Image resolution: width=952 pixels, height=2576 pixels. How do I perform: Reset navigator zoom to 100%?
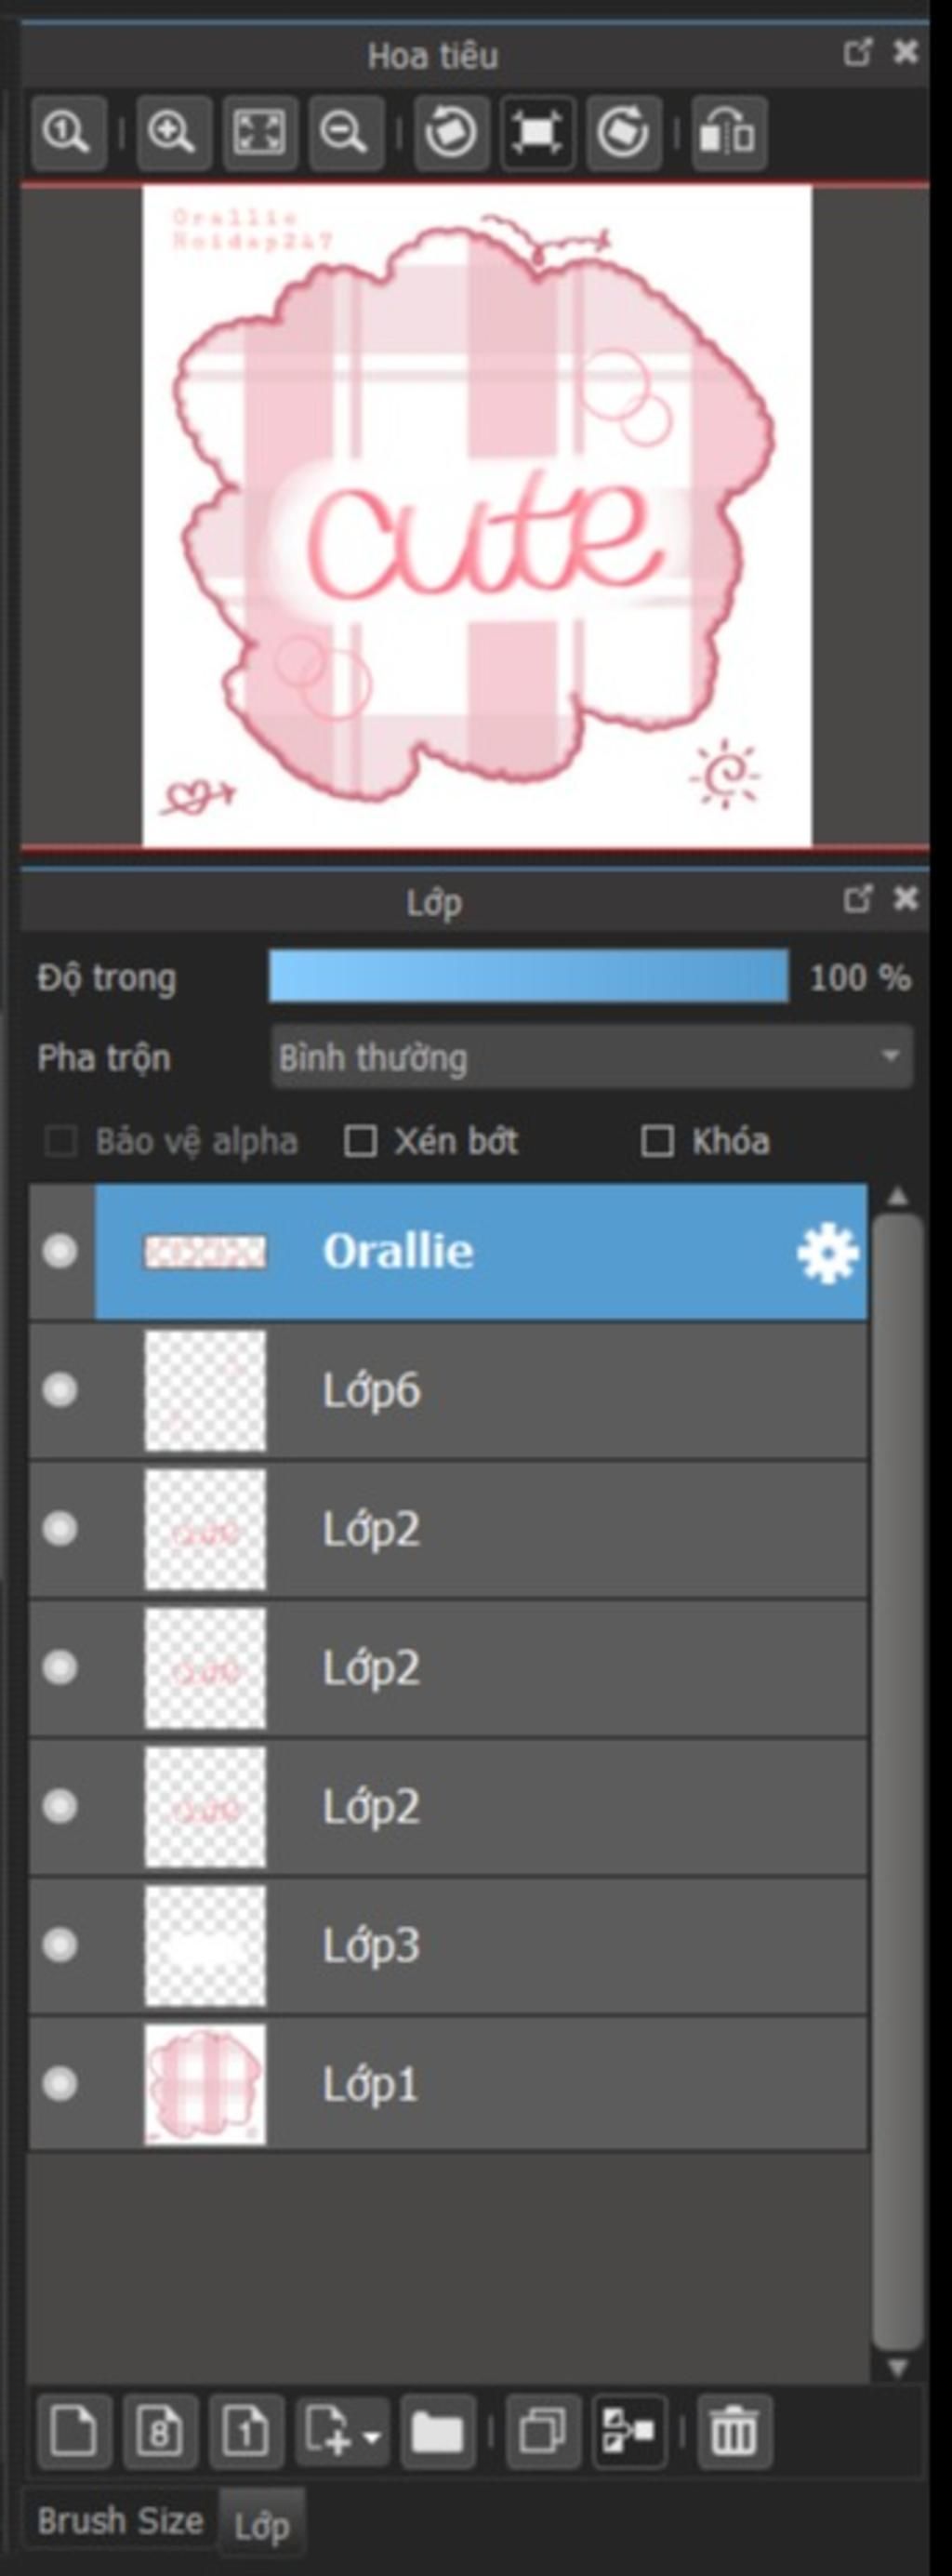click(69, 133)
